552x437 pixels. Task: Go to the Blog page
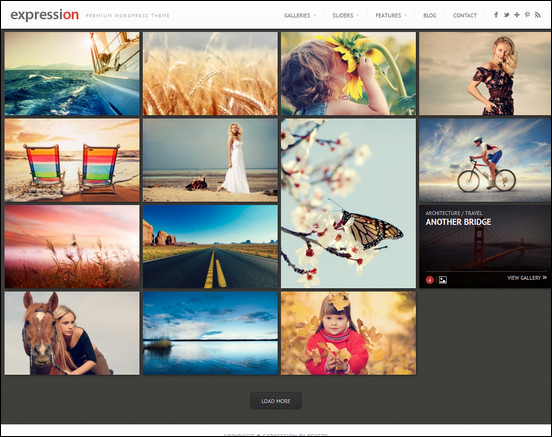coord(429,15)
